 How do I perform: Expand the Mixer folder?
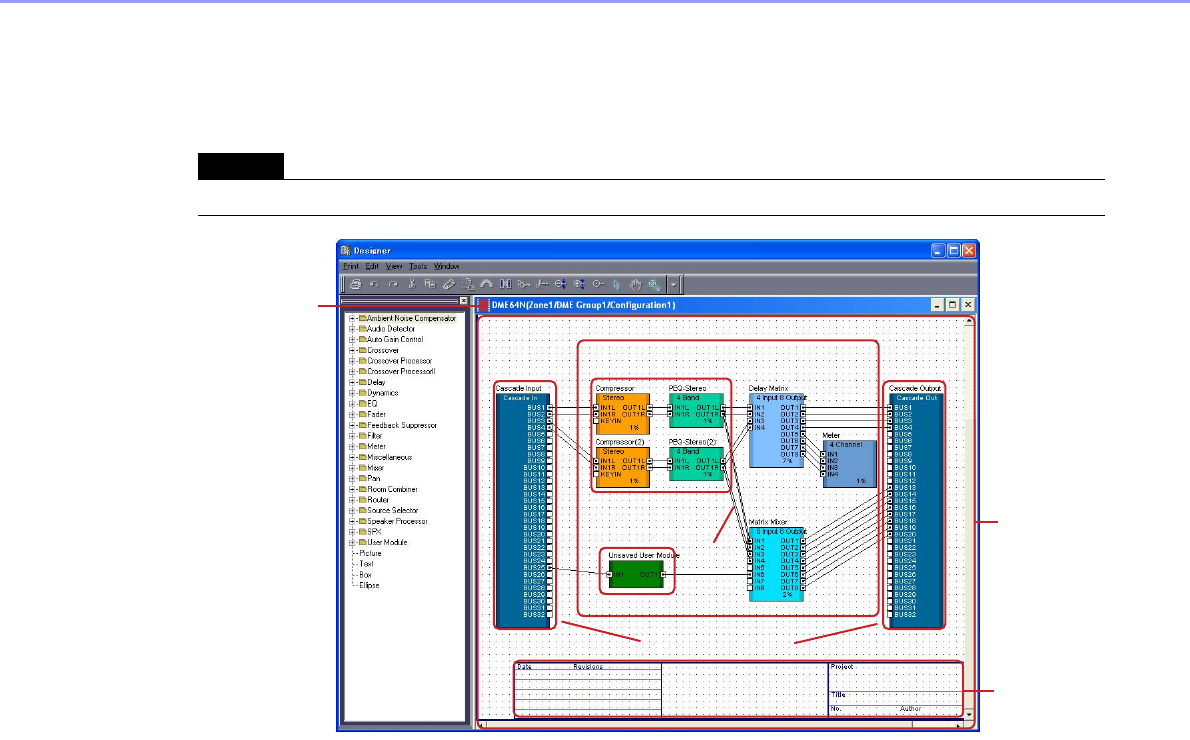tap(352, 468)
